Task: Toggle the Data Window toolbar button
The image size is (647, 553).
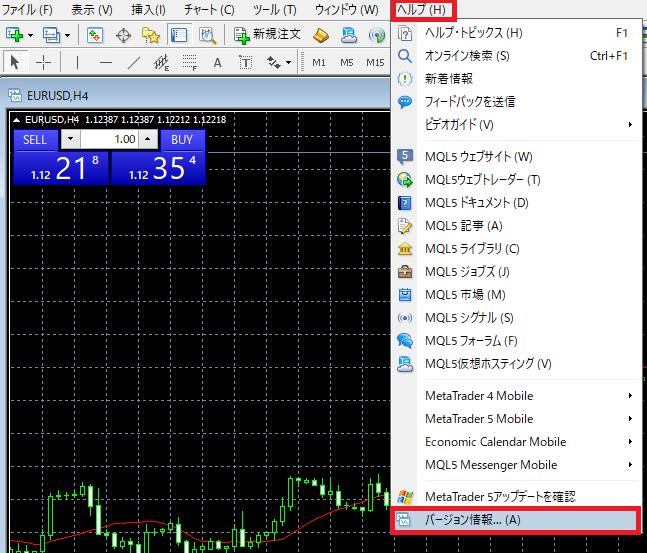Action: (123, 35)
